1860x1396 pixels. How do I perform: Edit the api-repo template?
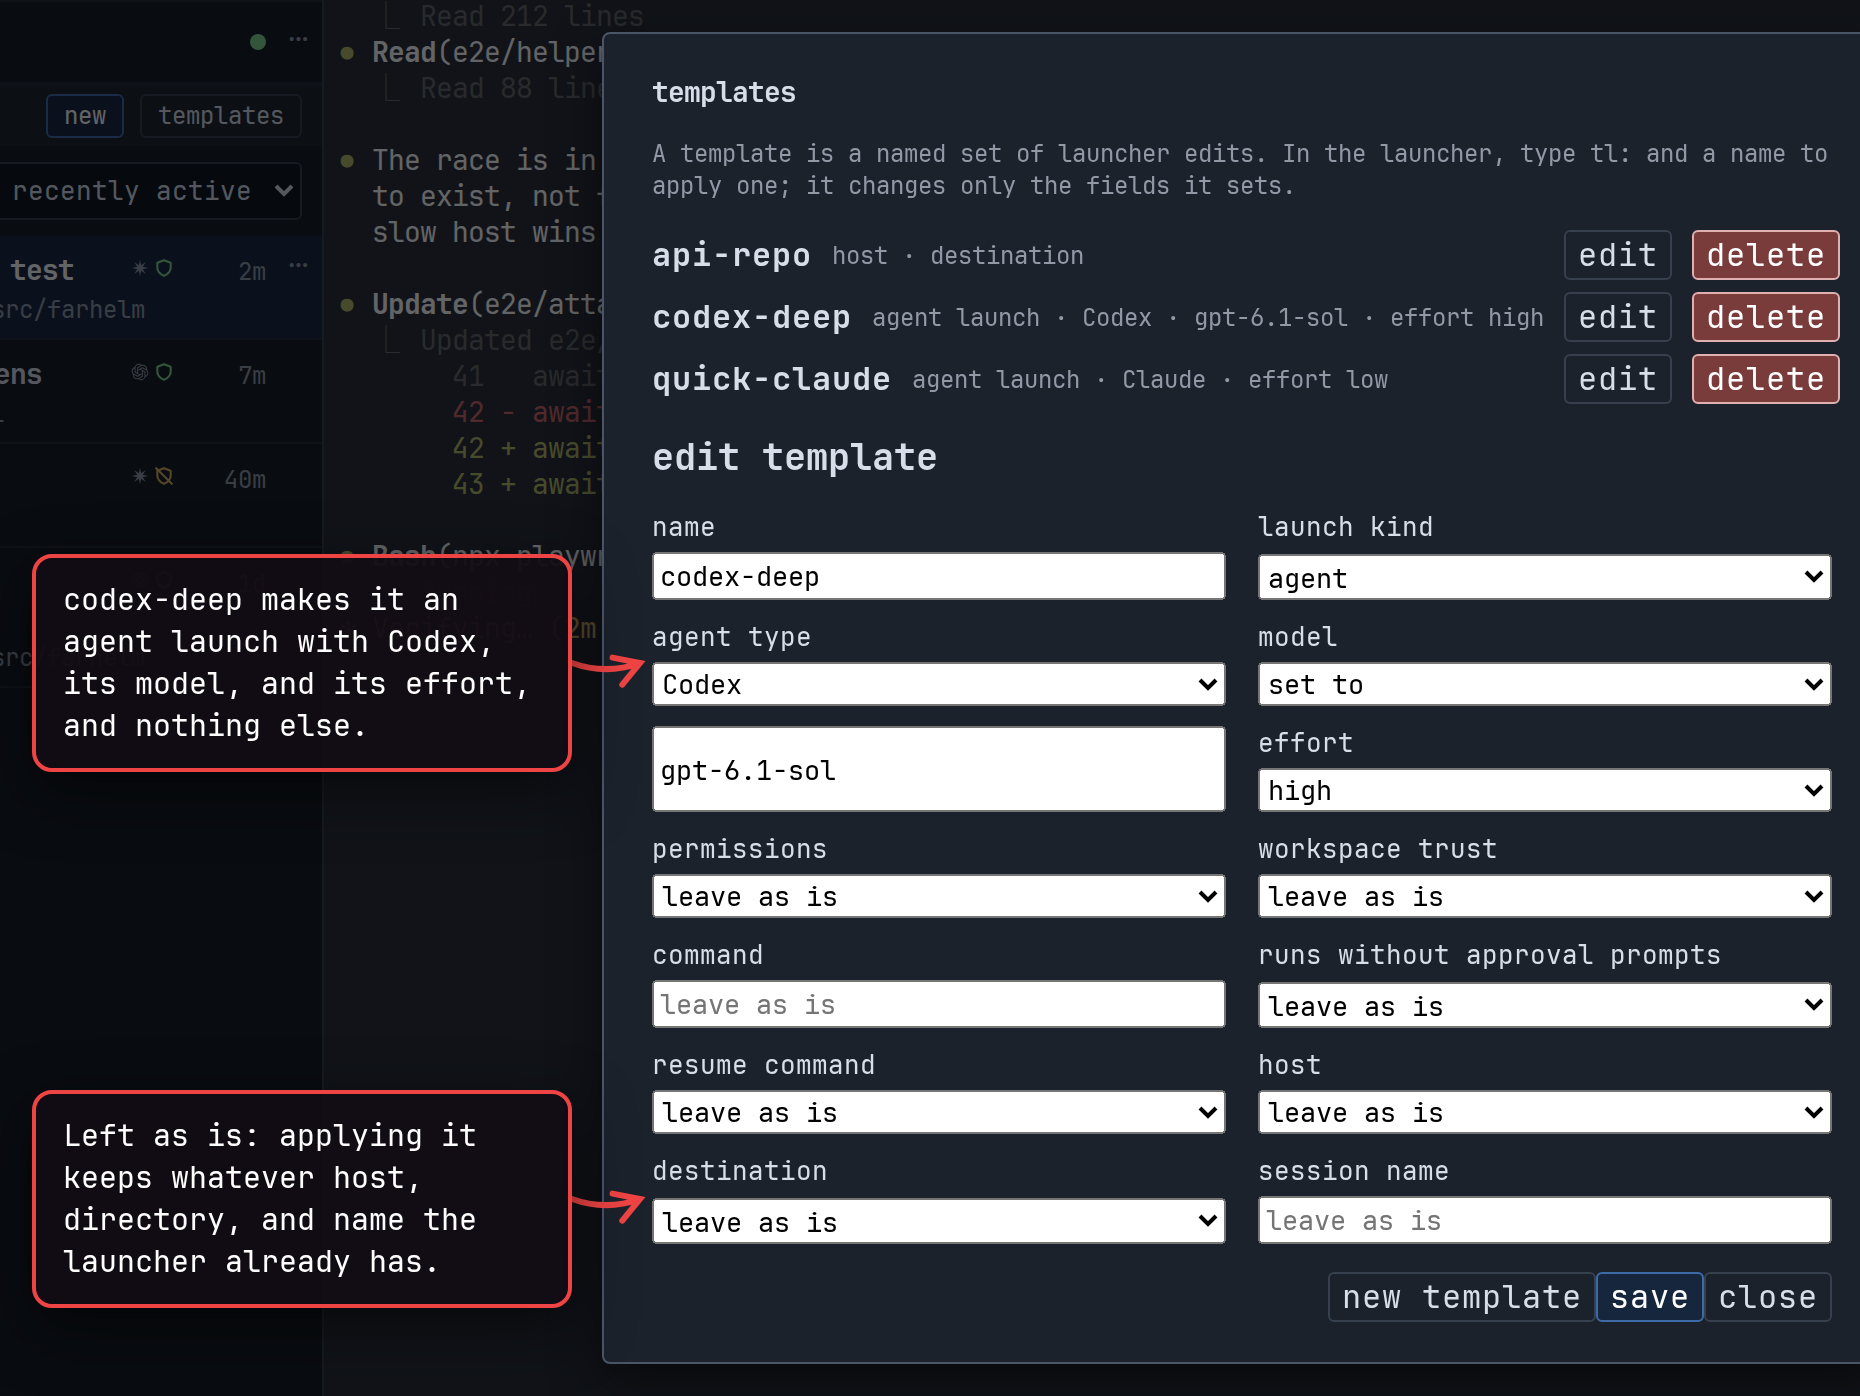coord(1617,255)
